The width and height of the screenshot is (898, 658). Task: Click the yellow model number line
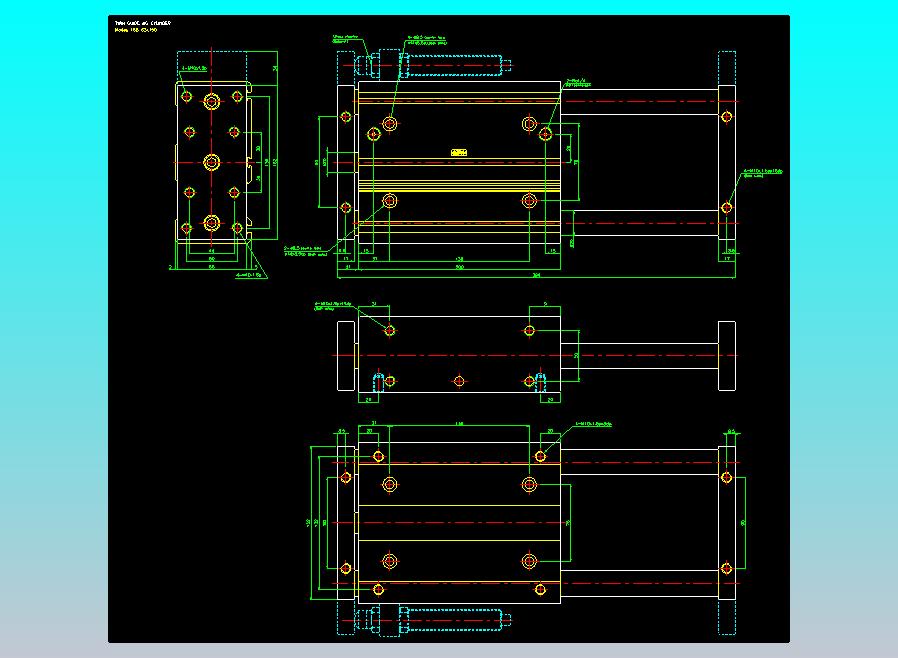pyautogui.click(x=136, y=30)
